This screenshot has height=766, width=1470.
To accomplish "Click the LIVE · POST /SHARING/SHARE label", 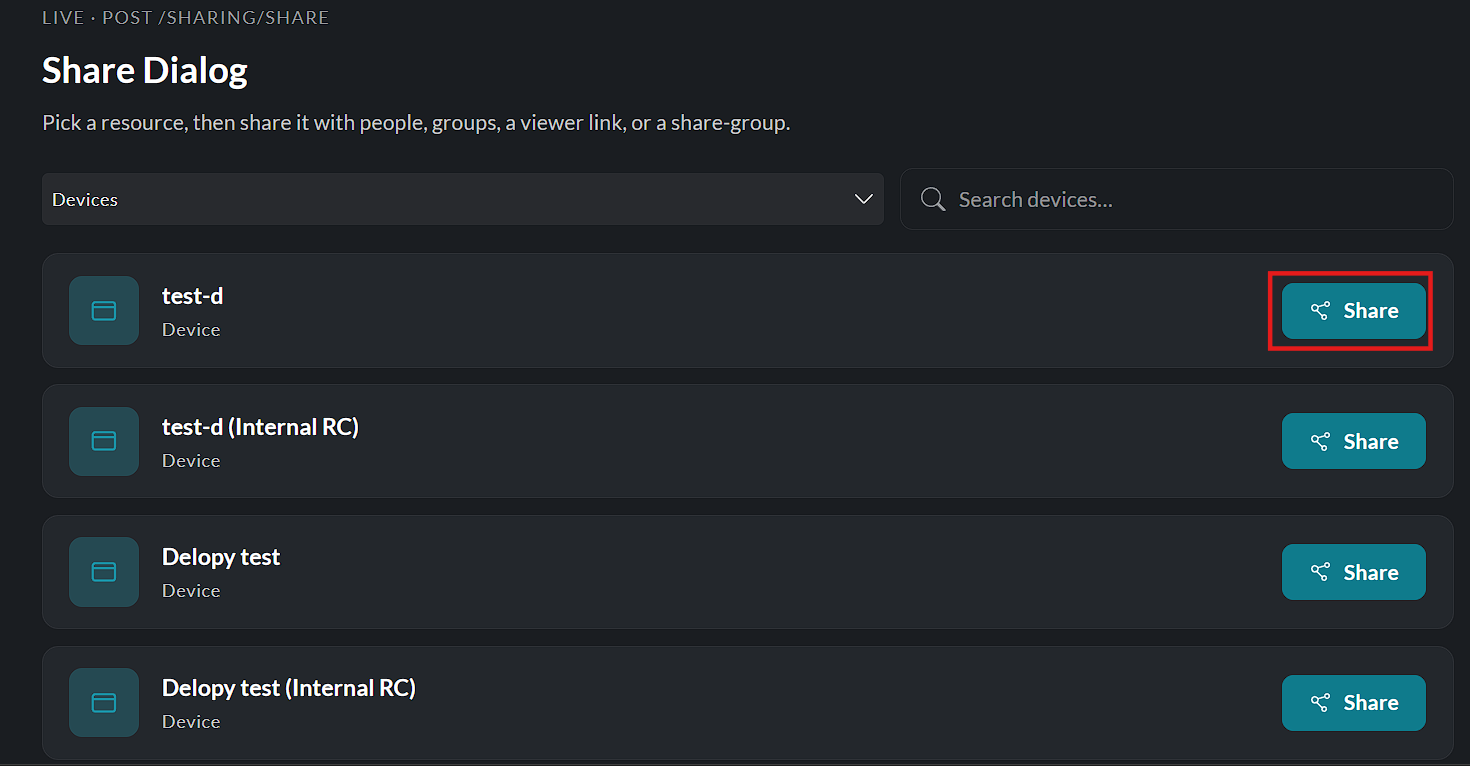I will tap(185, 18).
